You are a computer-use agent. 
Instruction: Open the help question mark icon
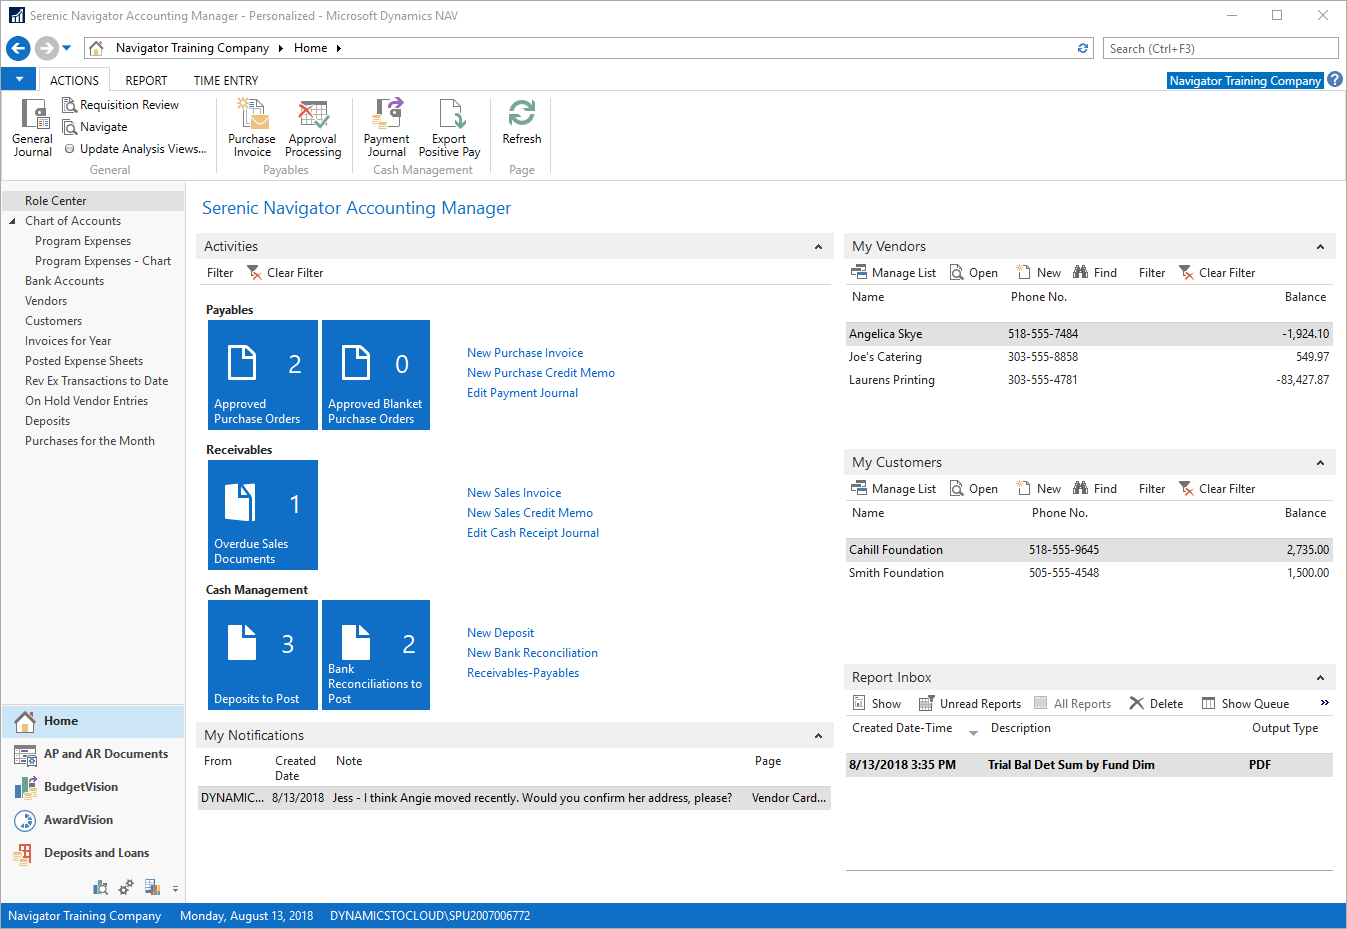click(1335, 80)
